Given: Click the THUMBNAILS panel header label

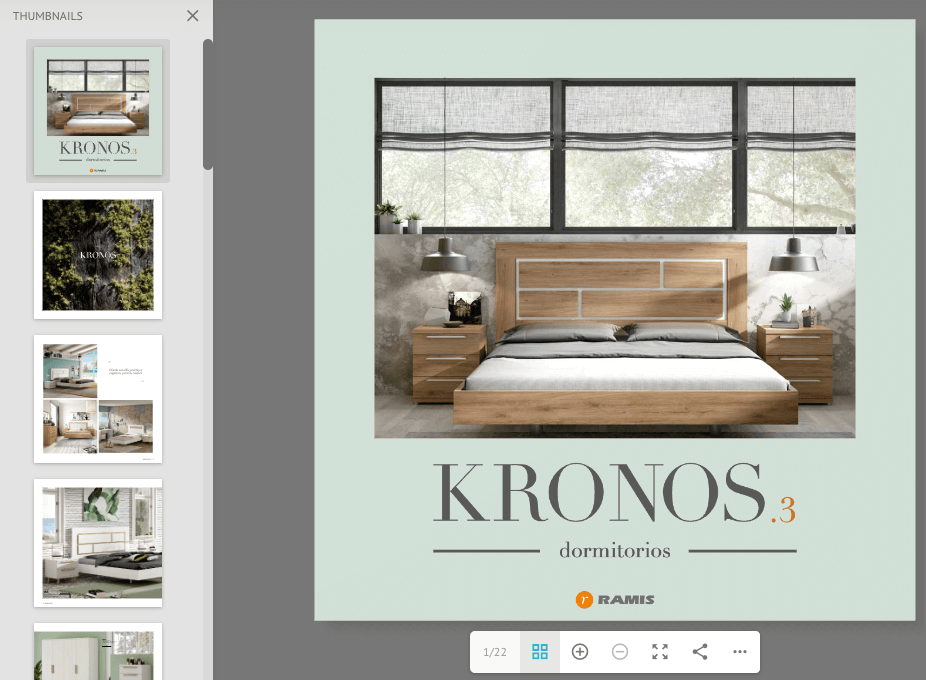Looking at the screenshot, I should coord(48,16).
